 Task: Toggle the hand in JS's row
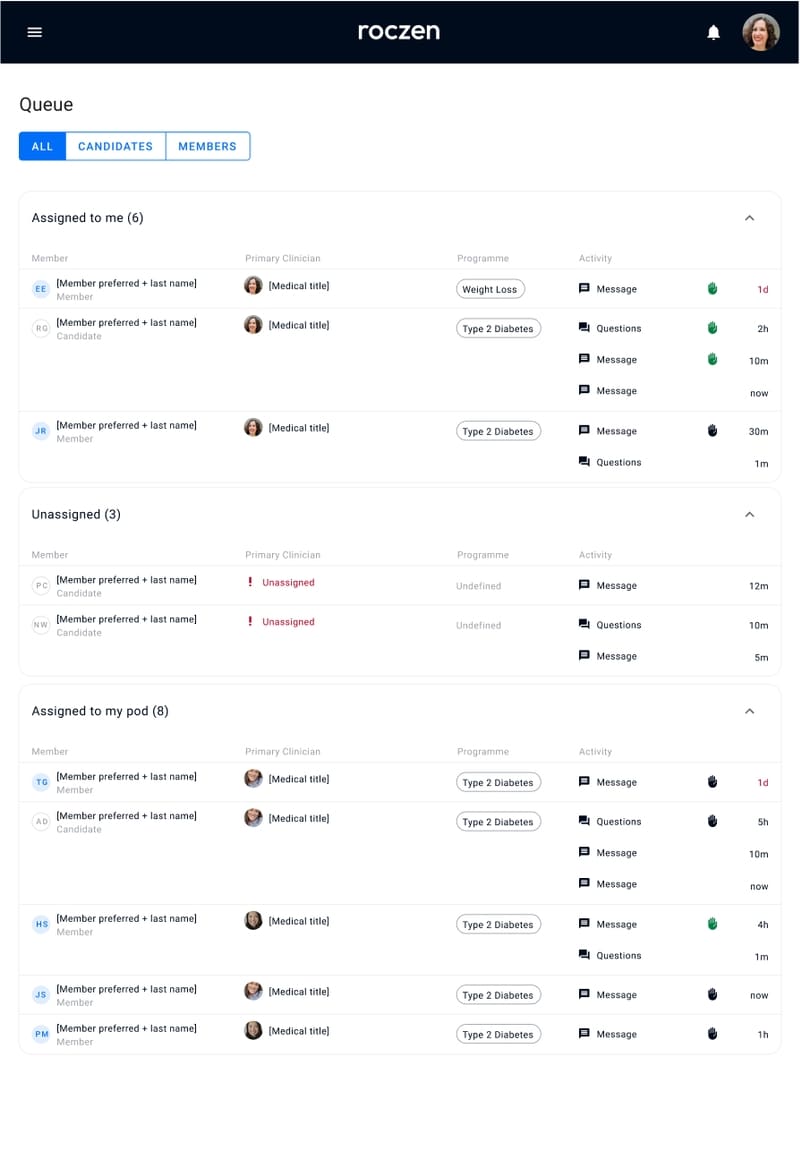point(713,995)
